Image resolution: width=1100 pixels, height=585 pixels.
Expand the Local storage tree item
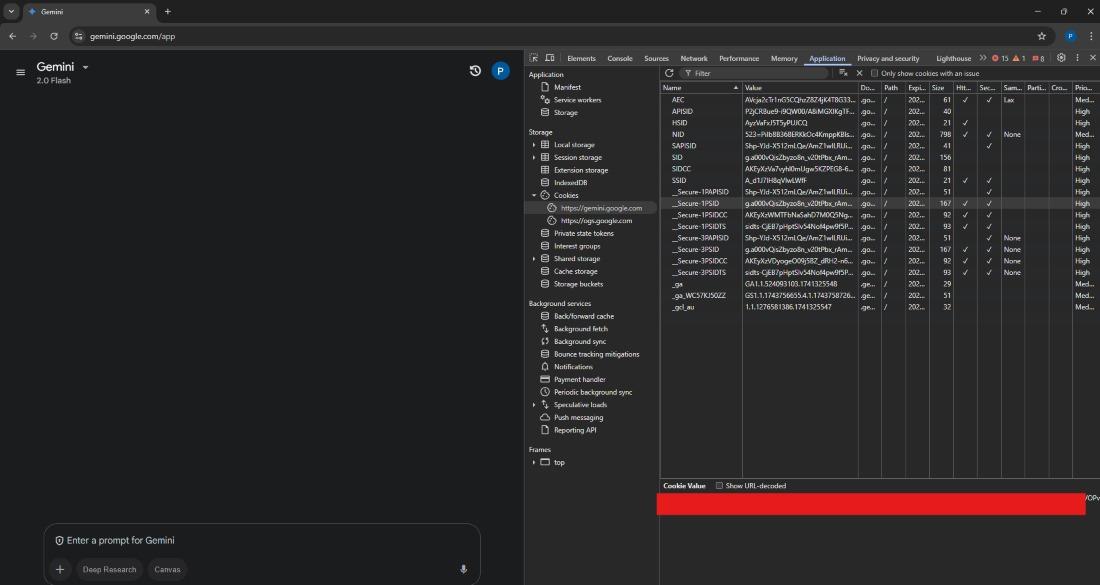534,145
